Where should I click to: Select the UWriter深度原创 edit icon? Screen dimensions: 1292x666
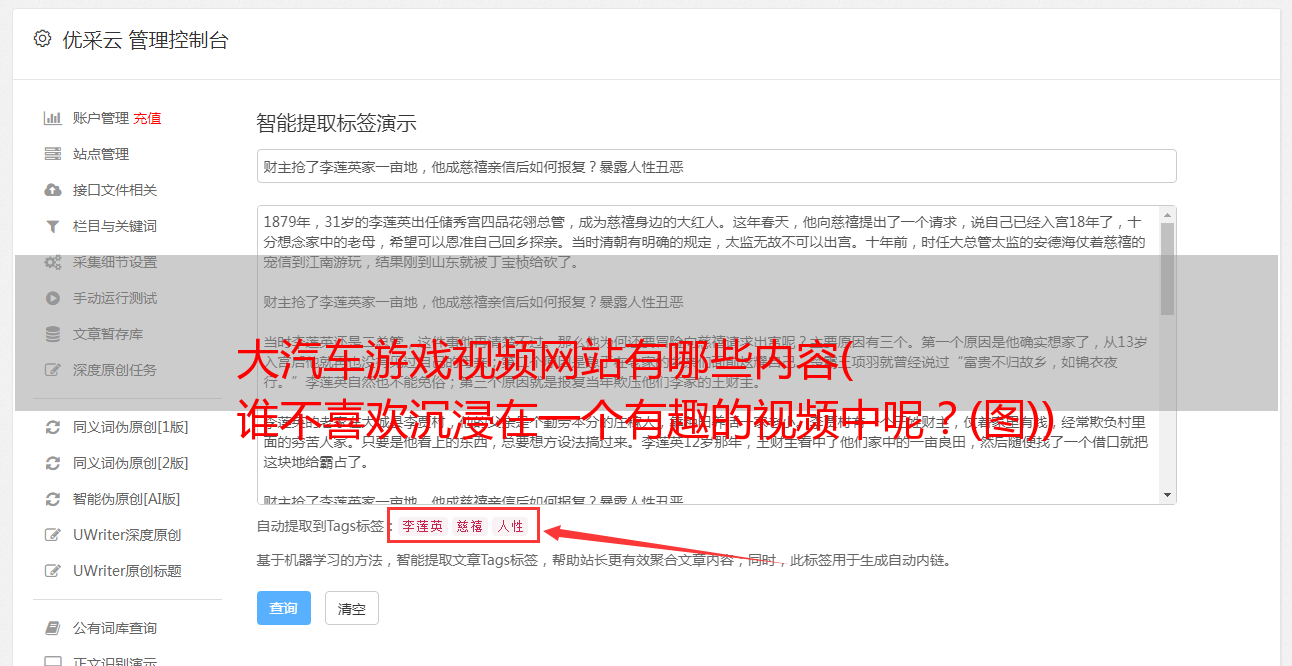click(x=53, y=535)
